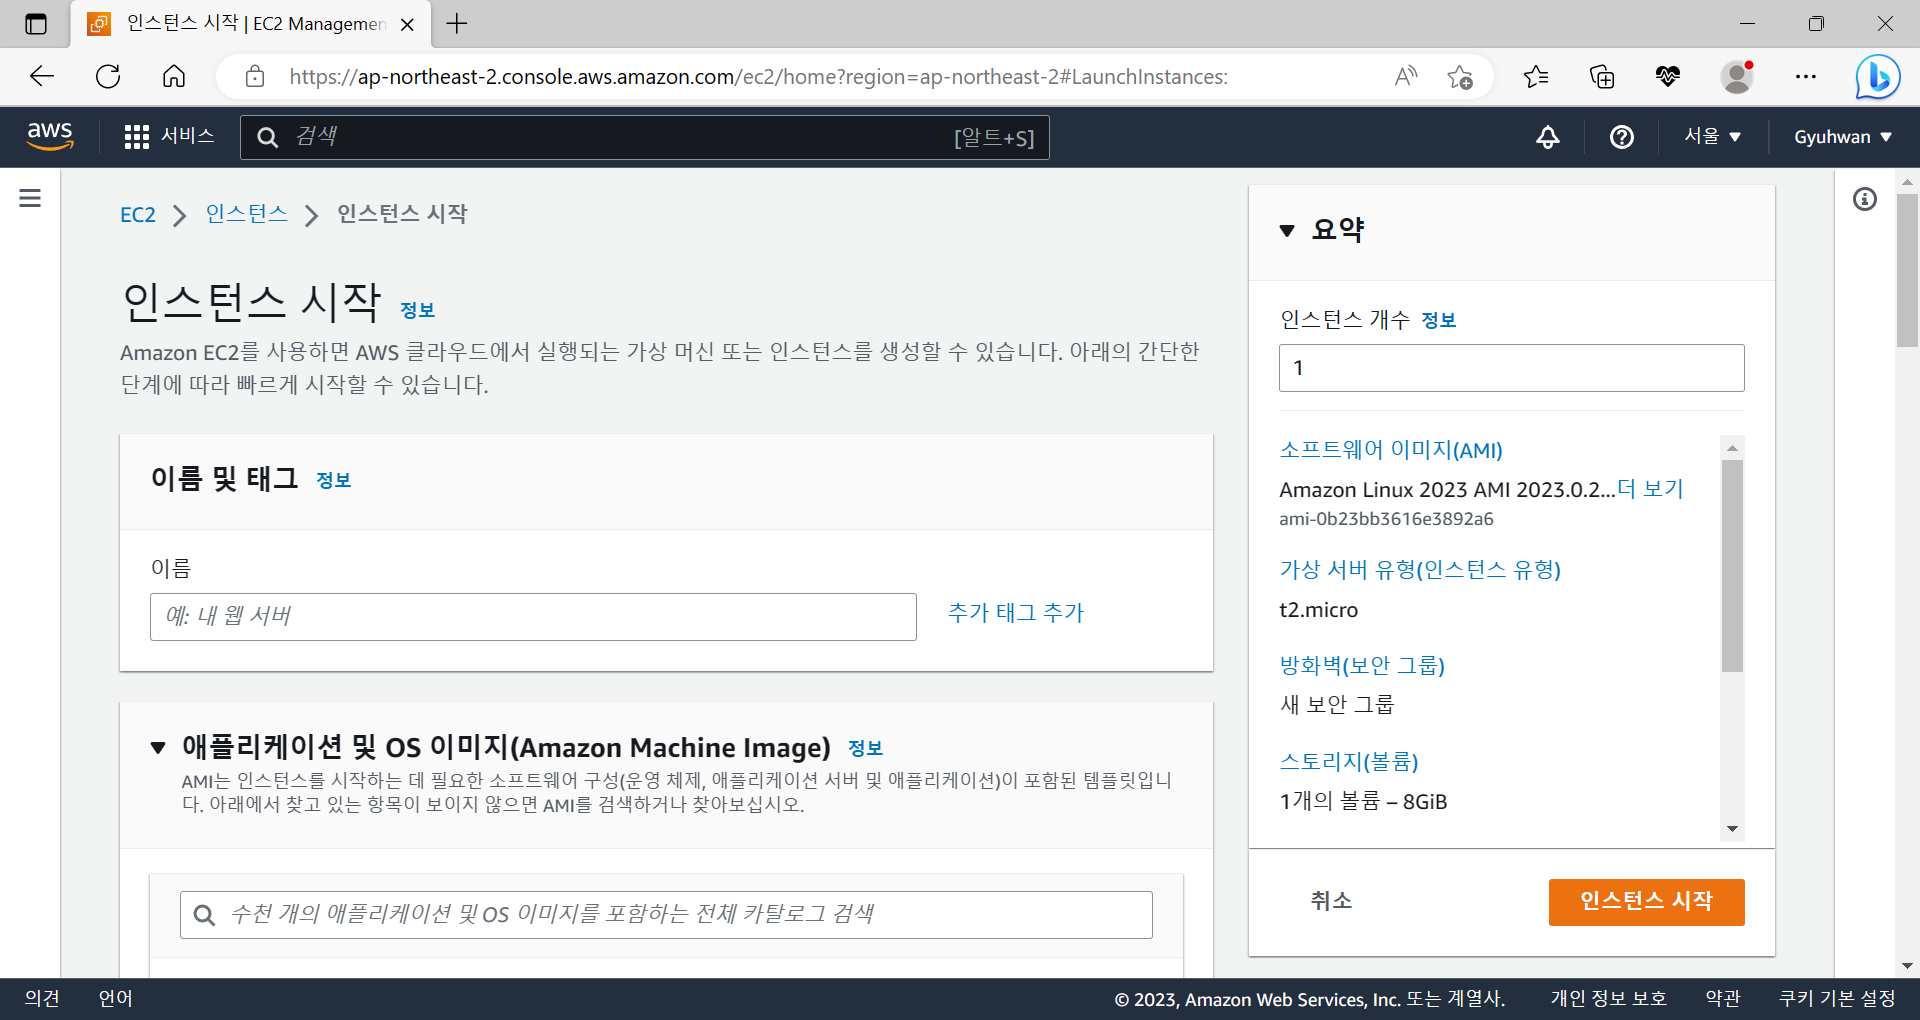
Task: Close the EC2 Management tab
Action: (x=407, y=24)
